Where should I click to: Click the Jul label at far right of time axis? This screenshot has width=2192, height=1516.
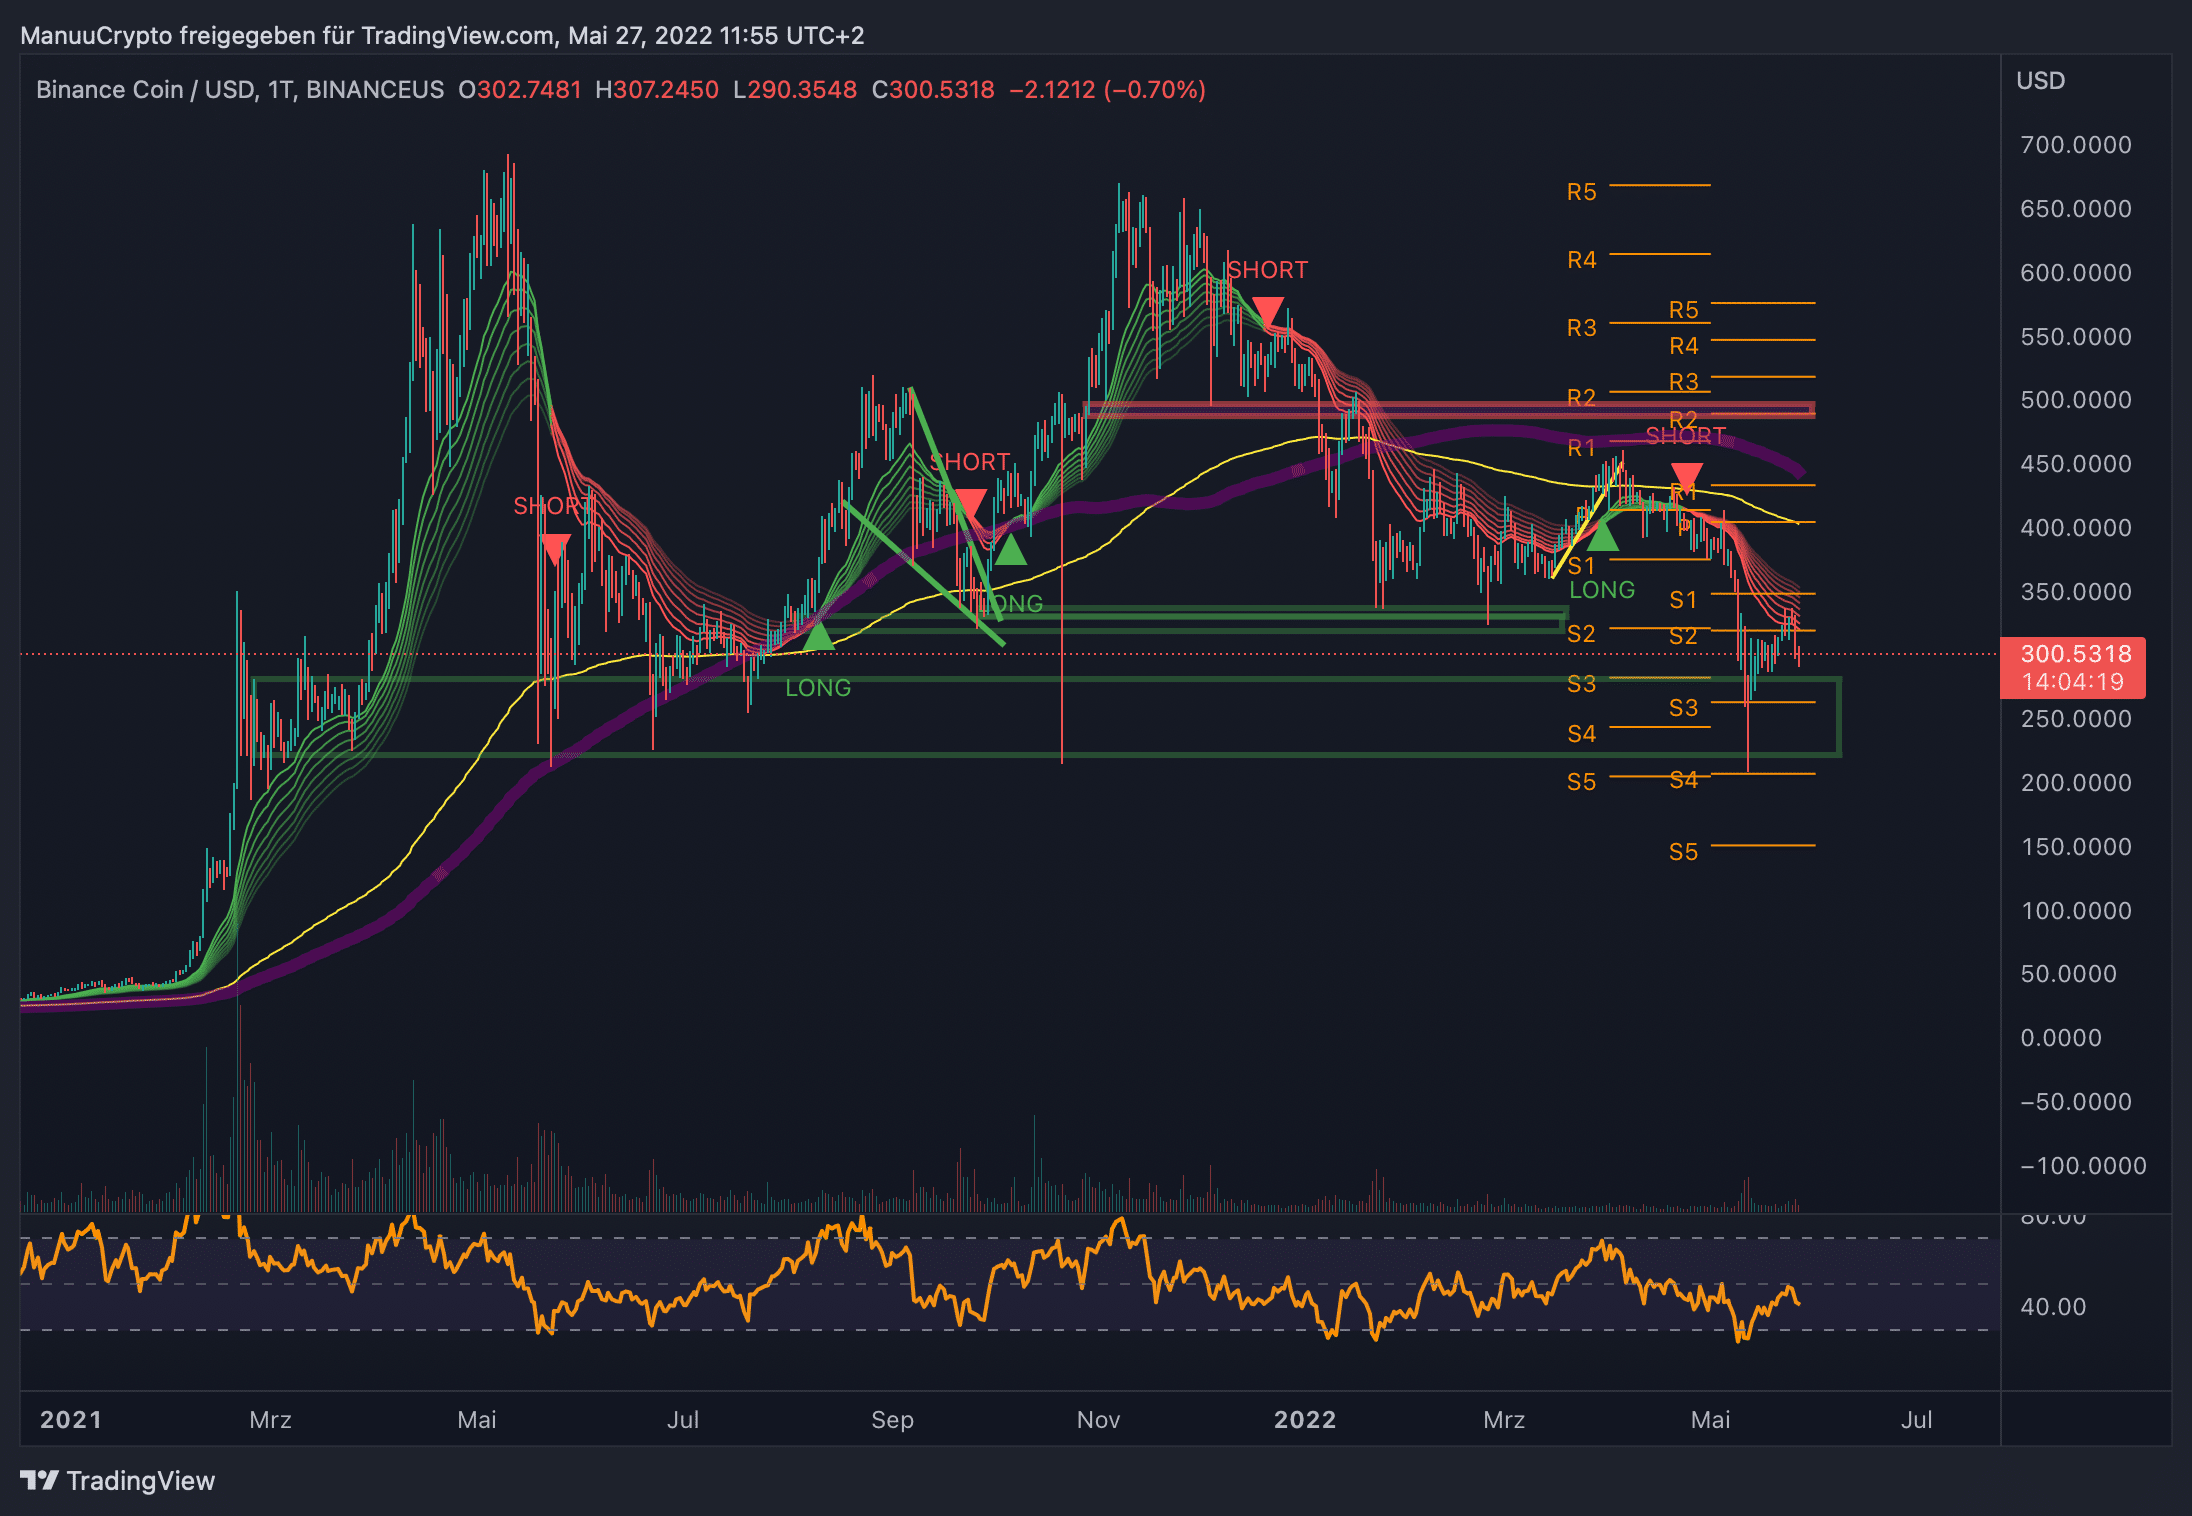(x=1916, y=1420)
